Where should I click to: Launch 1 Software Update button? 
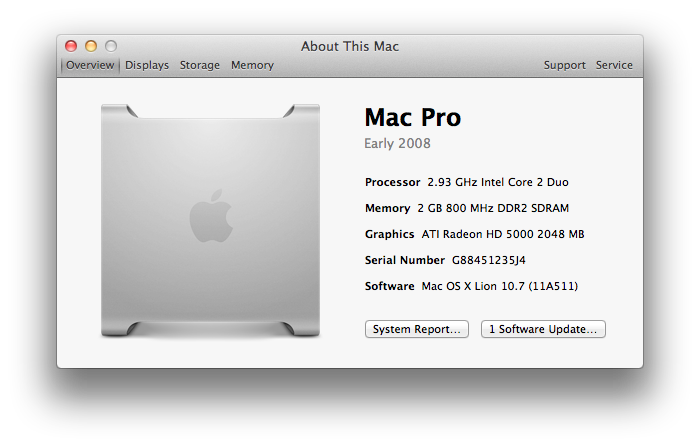(543, 329)
